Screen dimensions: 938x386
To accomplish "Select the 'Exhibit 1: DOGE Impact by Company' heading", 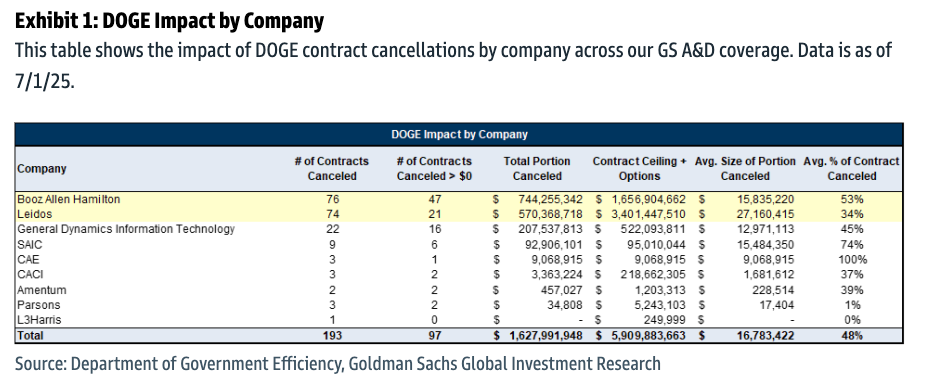I will pos(169,21).
